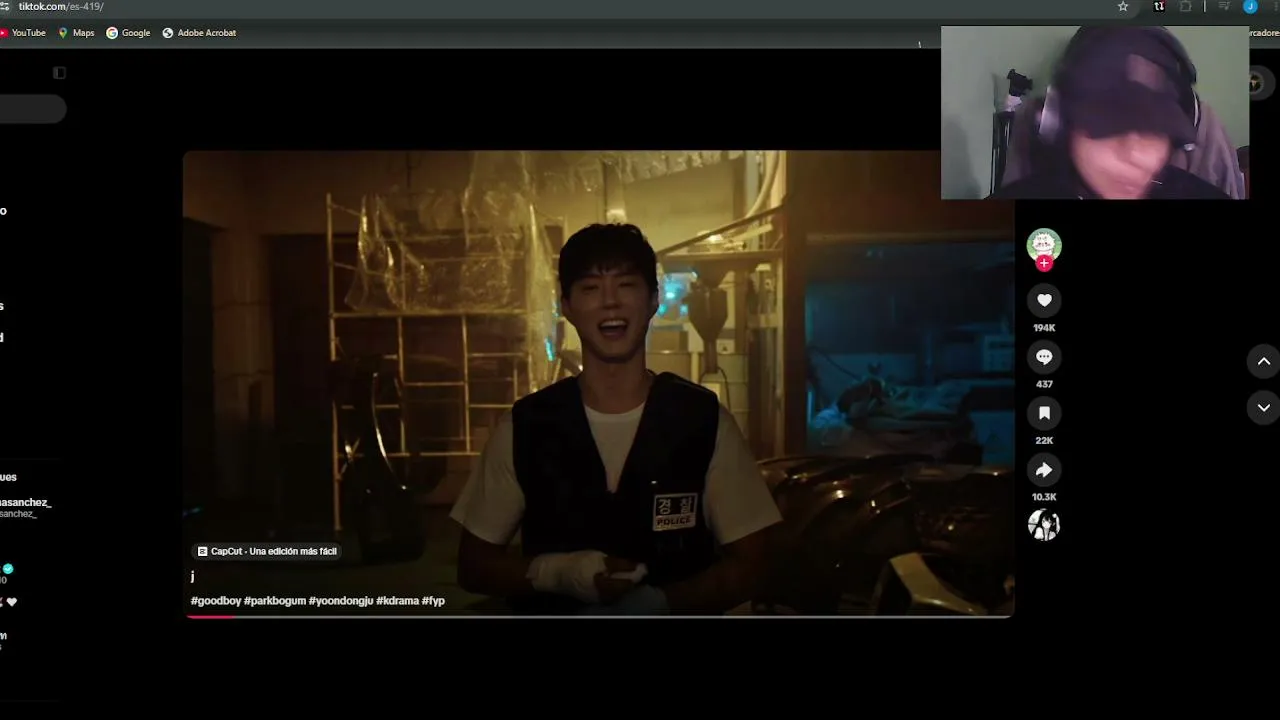1280x720 pixels.
Task: Open the Chrome profile avatar J
Action: [x=1250, y=6]
